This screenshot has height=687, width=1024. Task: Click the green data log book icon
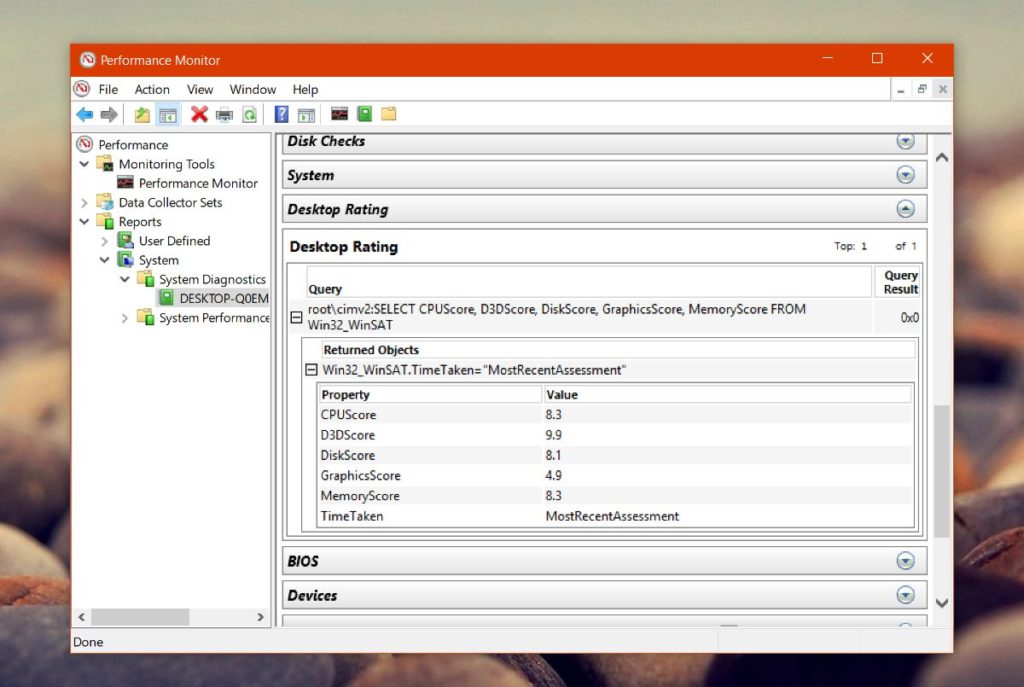363,114
